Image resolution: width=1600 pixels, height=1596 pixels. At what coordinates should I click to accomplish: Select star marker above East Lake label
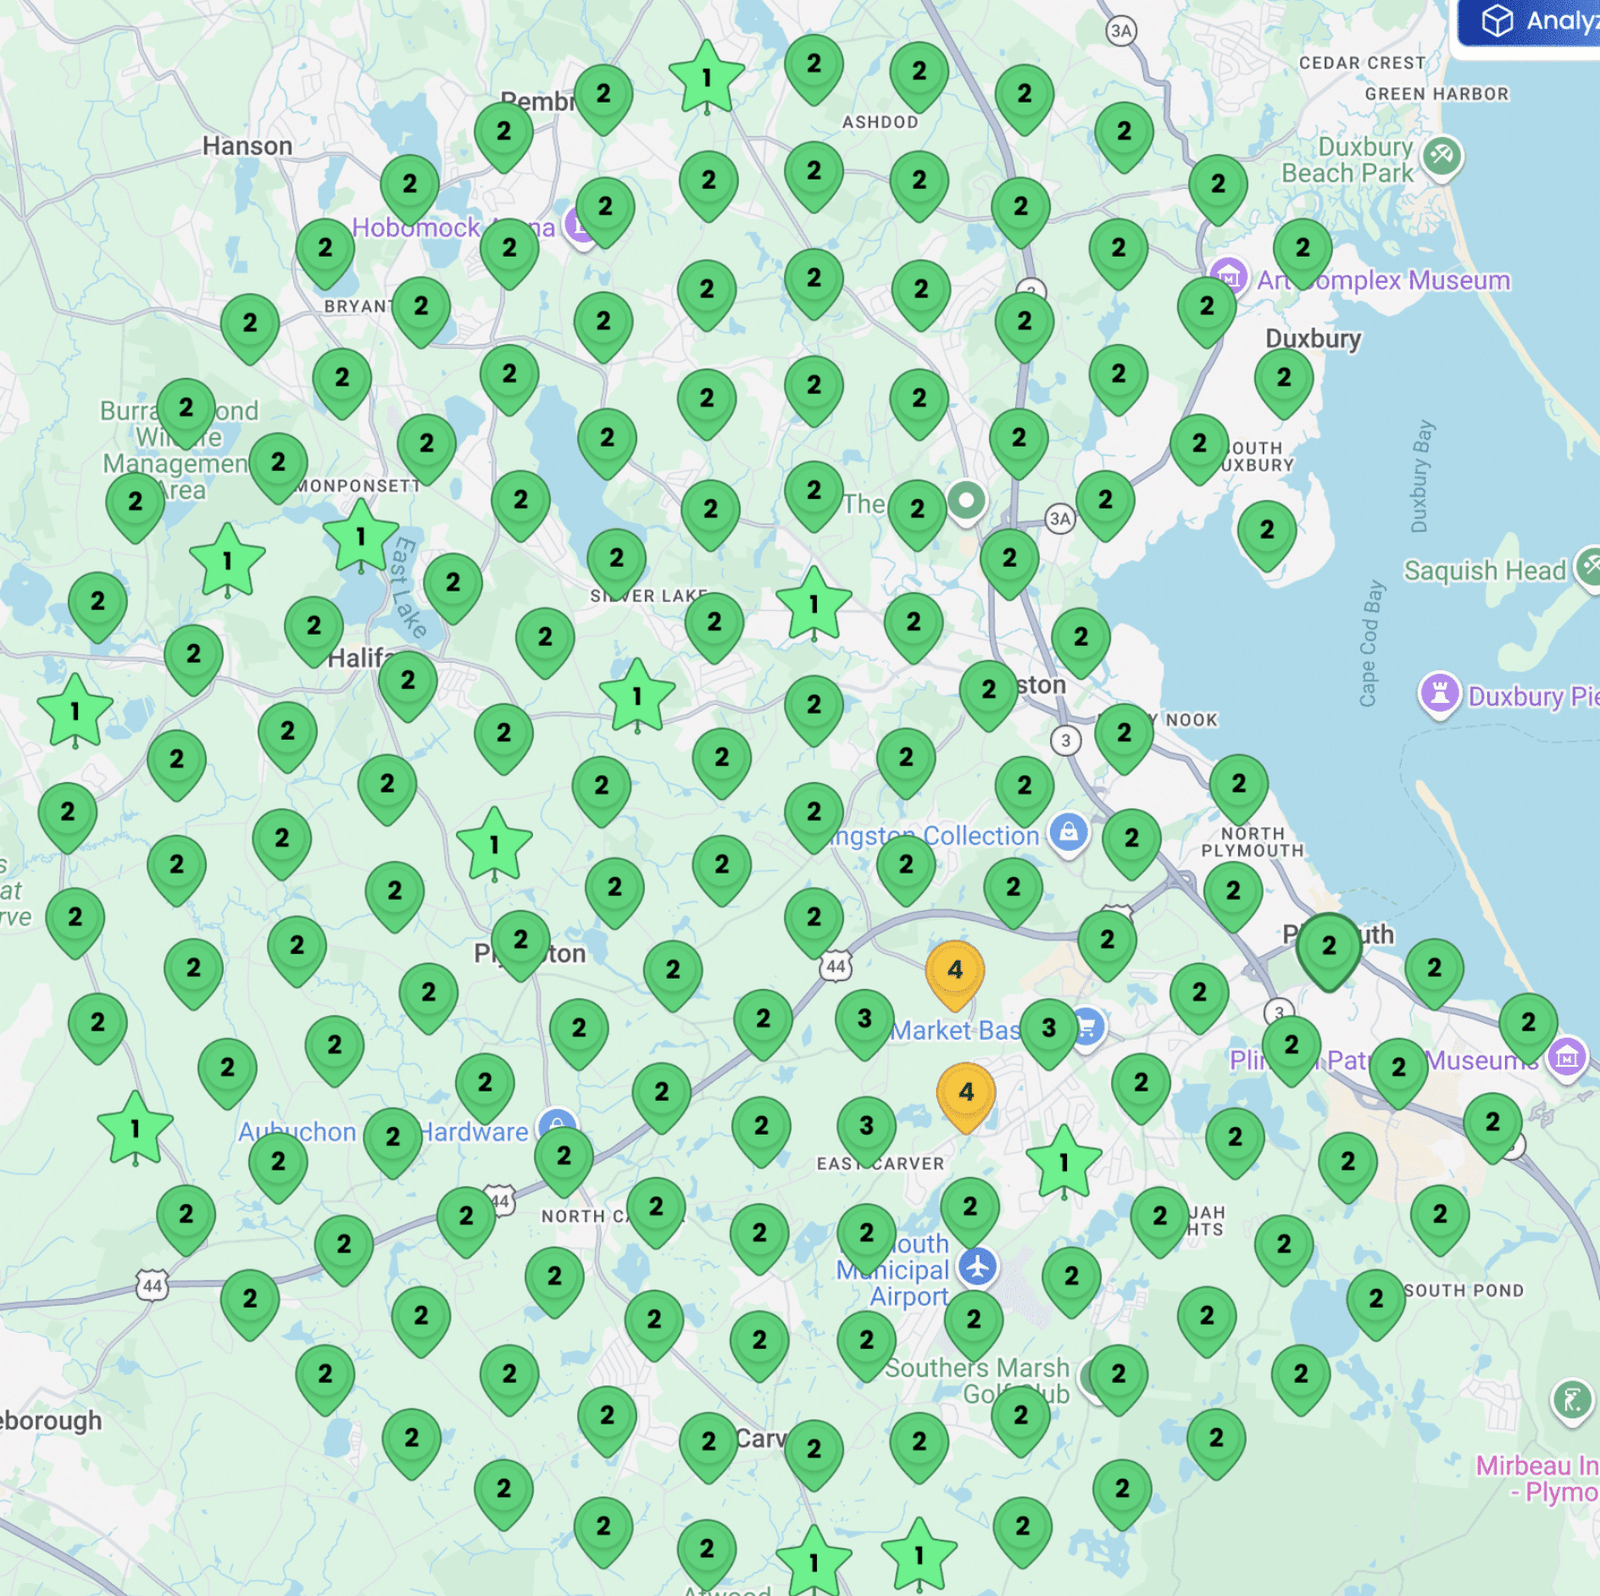pos(361,538)
